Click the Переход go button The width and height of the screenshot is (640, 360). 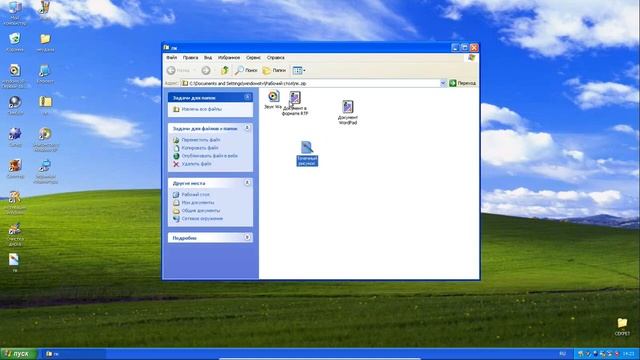462,83
